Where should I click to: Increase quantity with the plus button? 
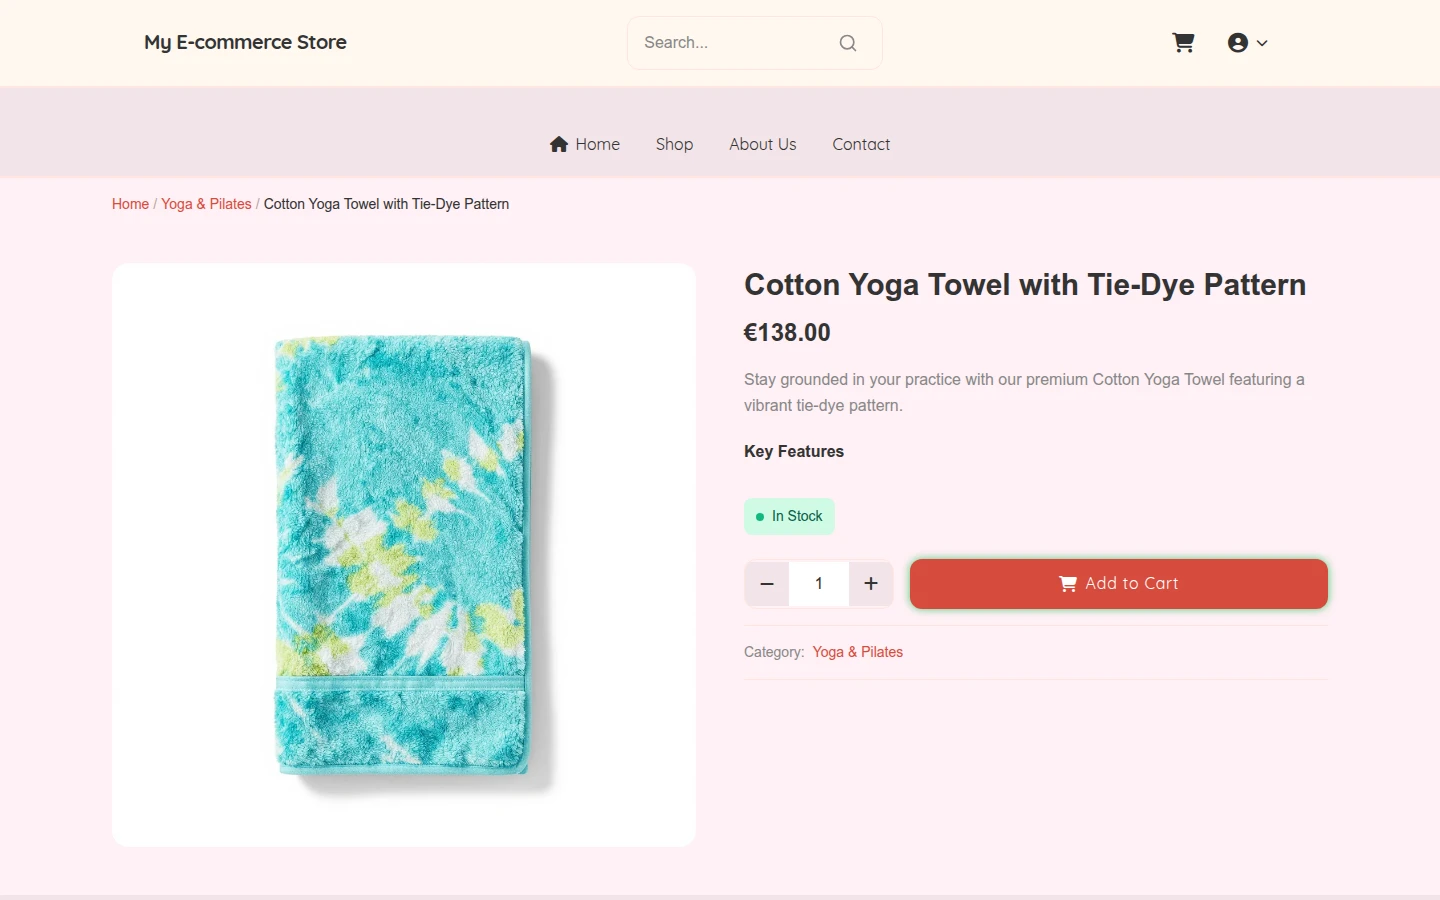[x=871, y=584]
